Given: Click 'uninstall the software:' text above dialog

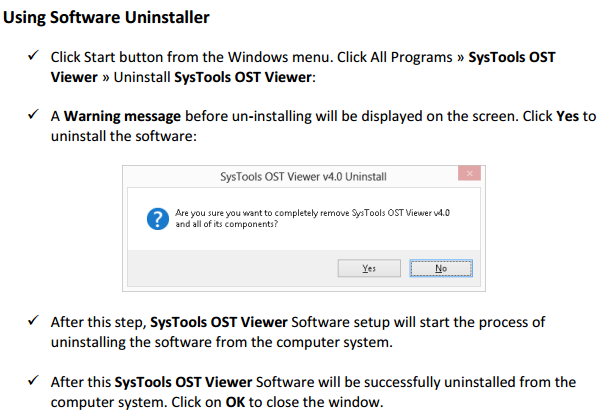Looking at the screenshot, I should (x=124, y=136).
